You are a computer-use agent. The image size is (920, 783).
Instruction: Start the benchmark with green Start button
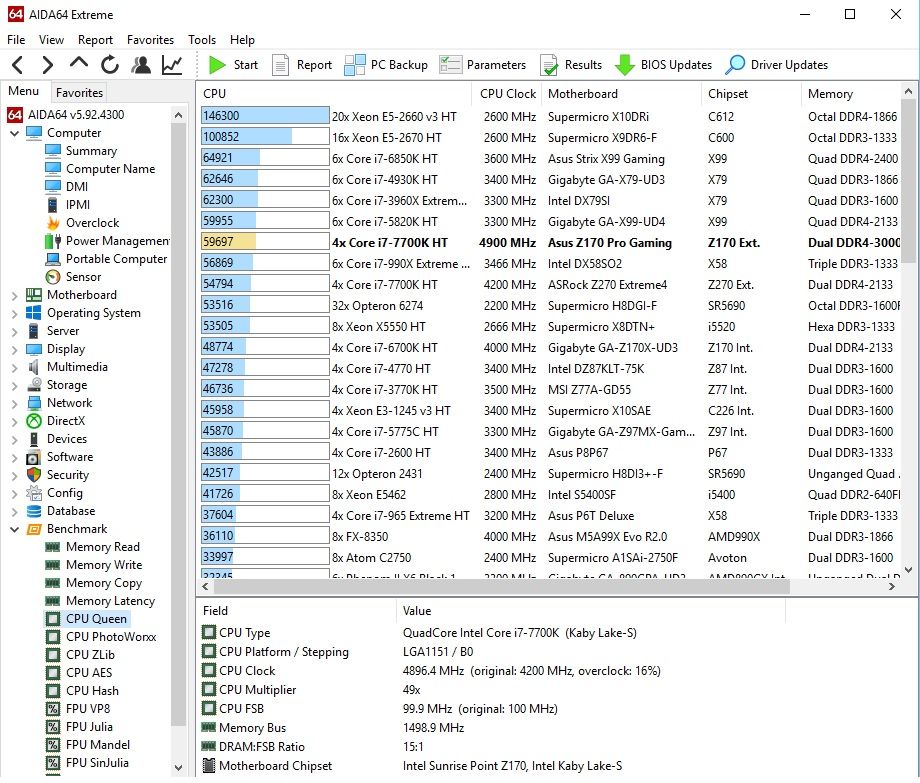tap(233, 65)
